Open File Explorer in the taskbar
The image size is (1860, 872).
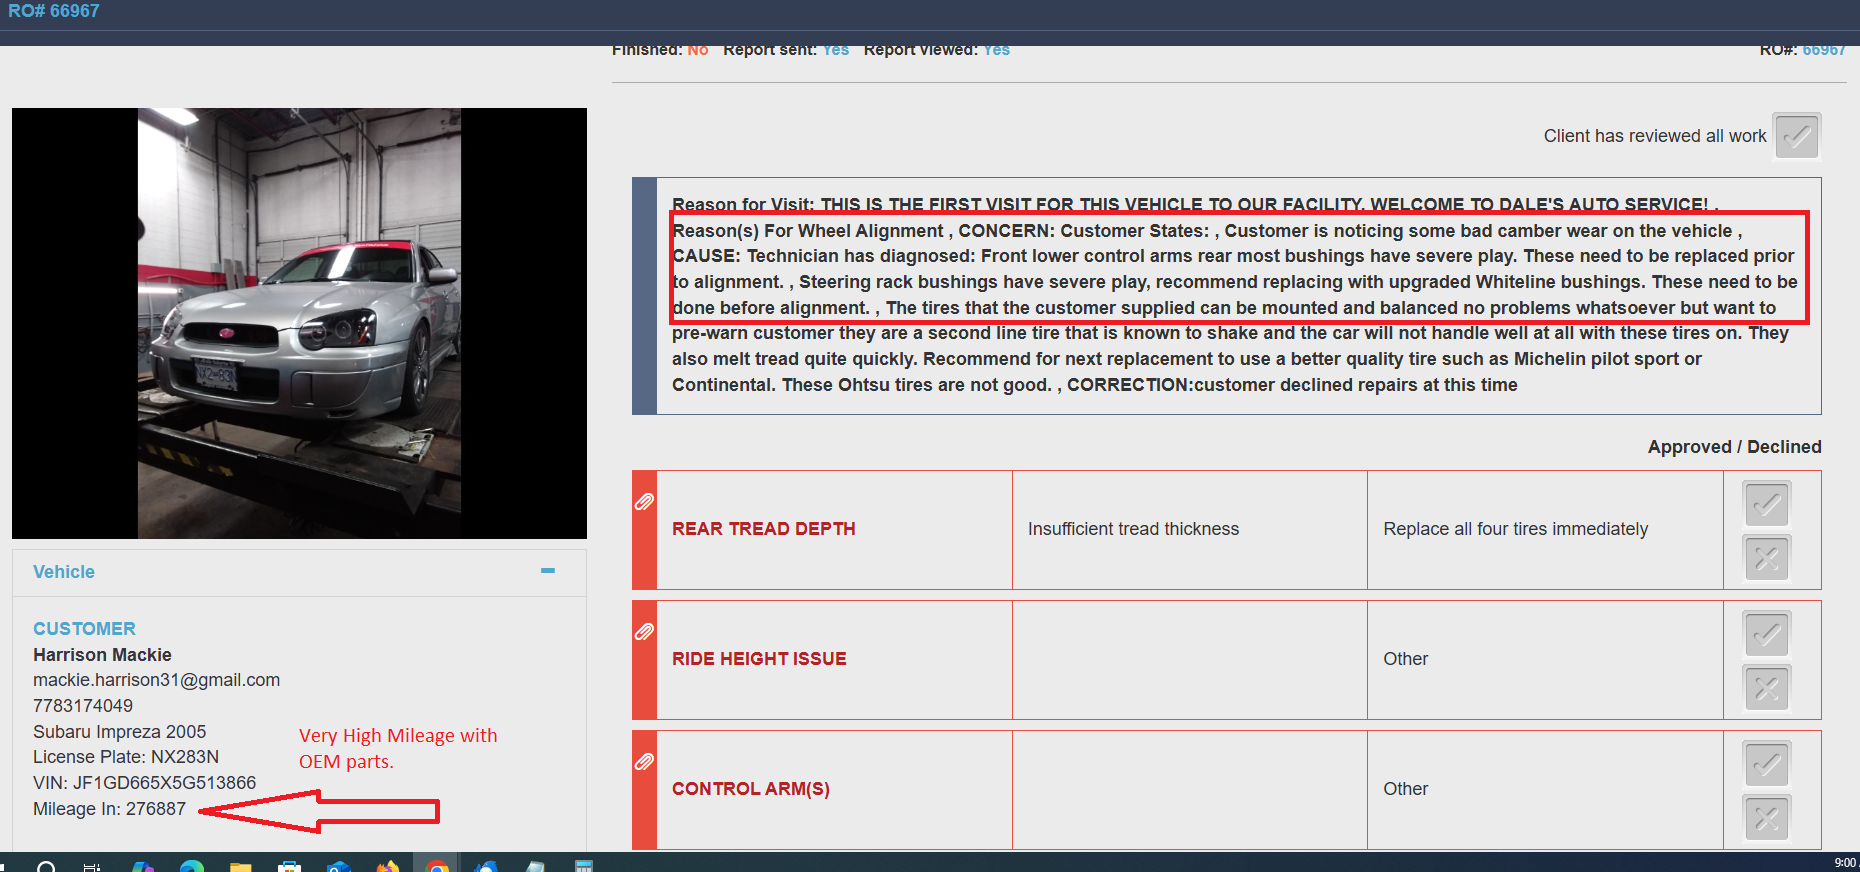(241, 866)
